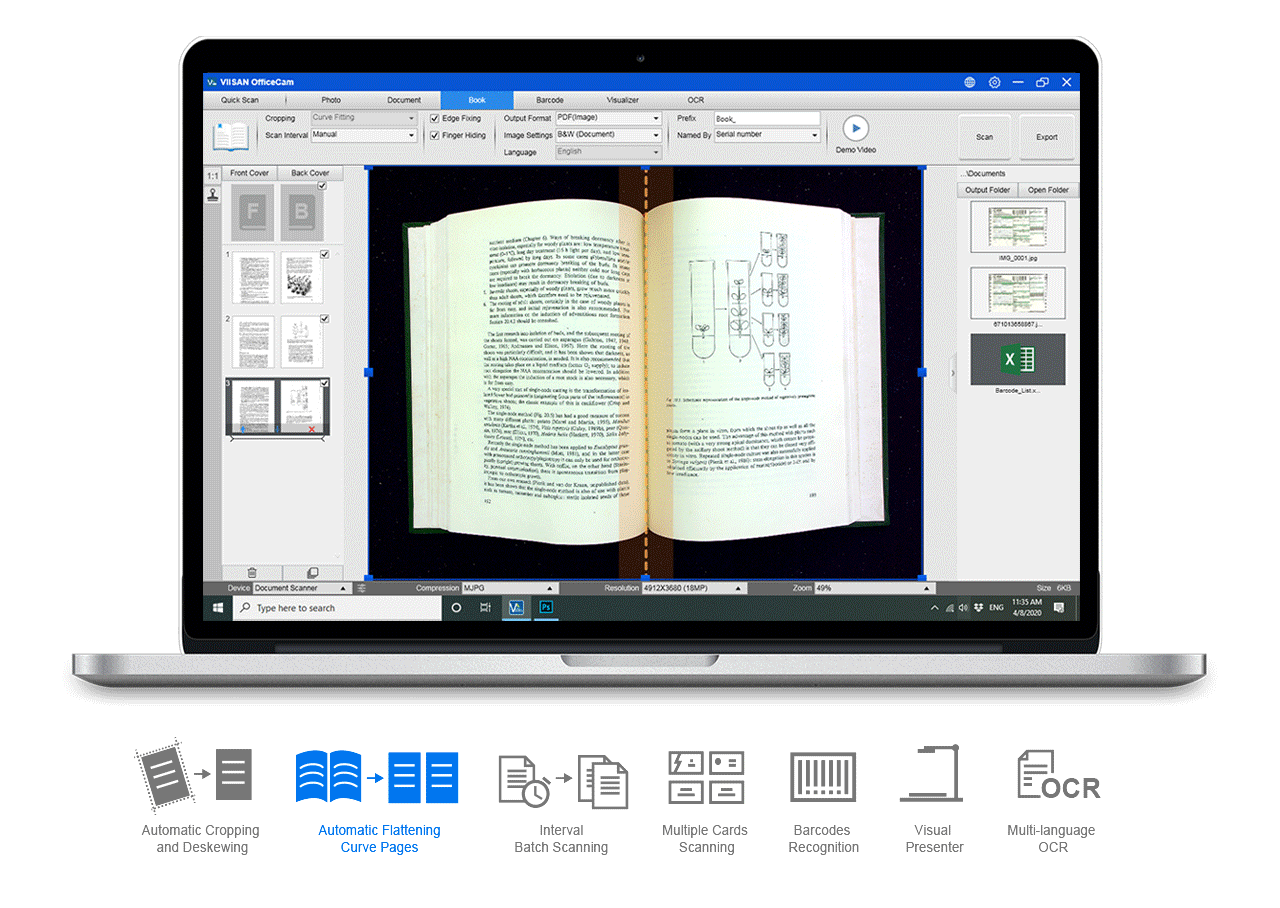Open the Language English dropdown
Screen dimensions: 1280x908
pos(609,151)
